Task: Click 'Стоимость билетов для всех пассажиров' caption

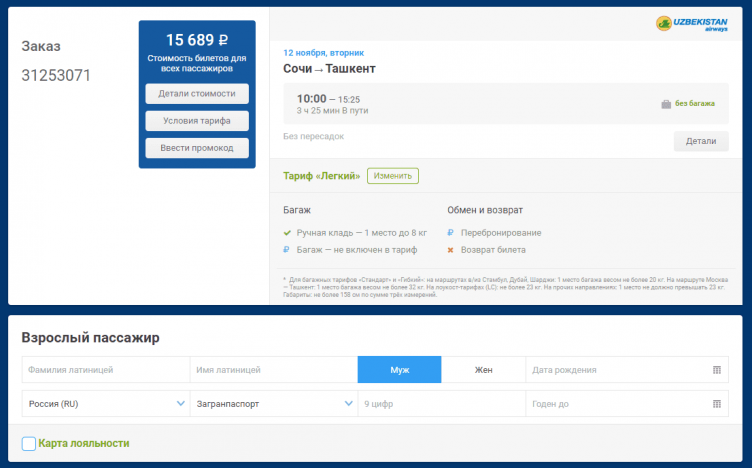Action: coord(197,63)
